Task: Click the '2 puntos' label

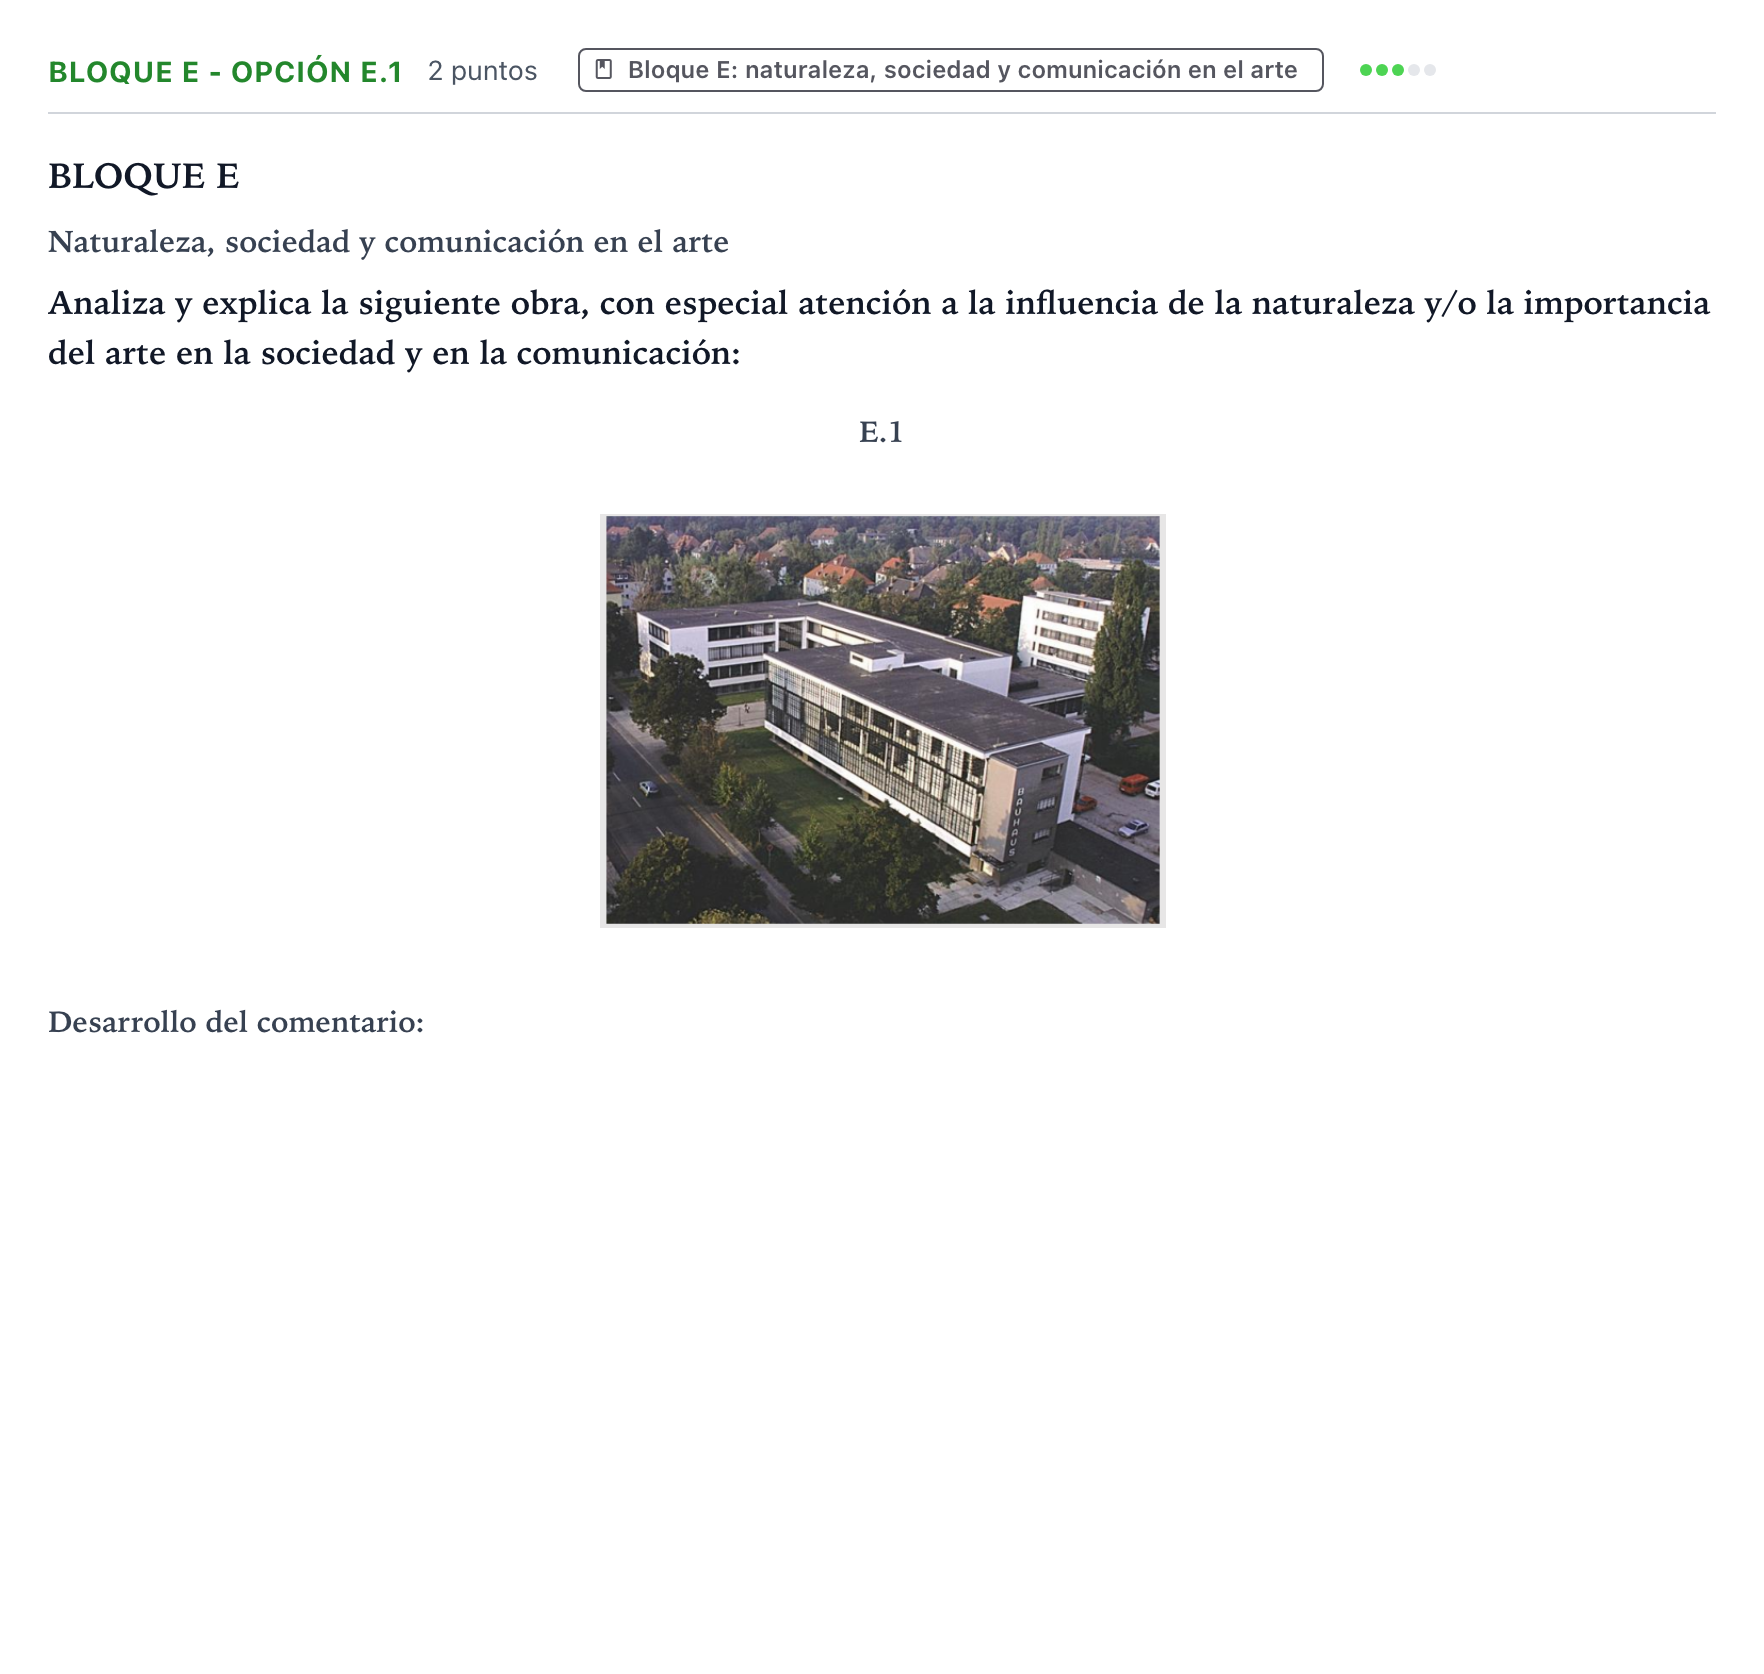Action: (482, 71)
